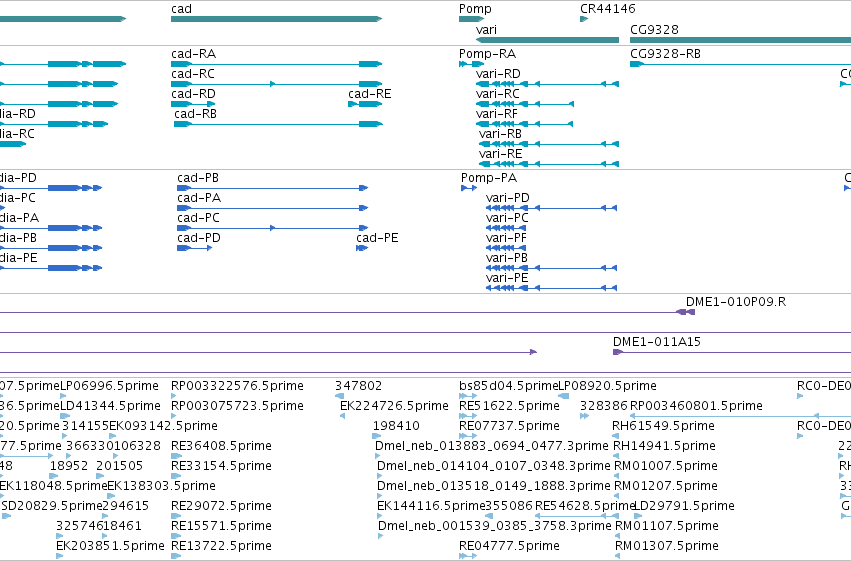The image size is (851, 561).
Task: Click the RP003322576.5prime EST label
Action: tap(237, 386)
